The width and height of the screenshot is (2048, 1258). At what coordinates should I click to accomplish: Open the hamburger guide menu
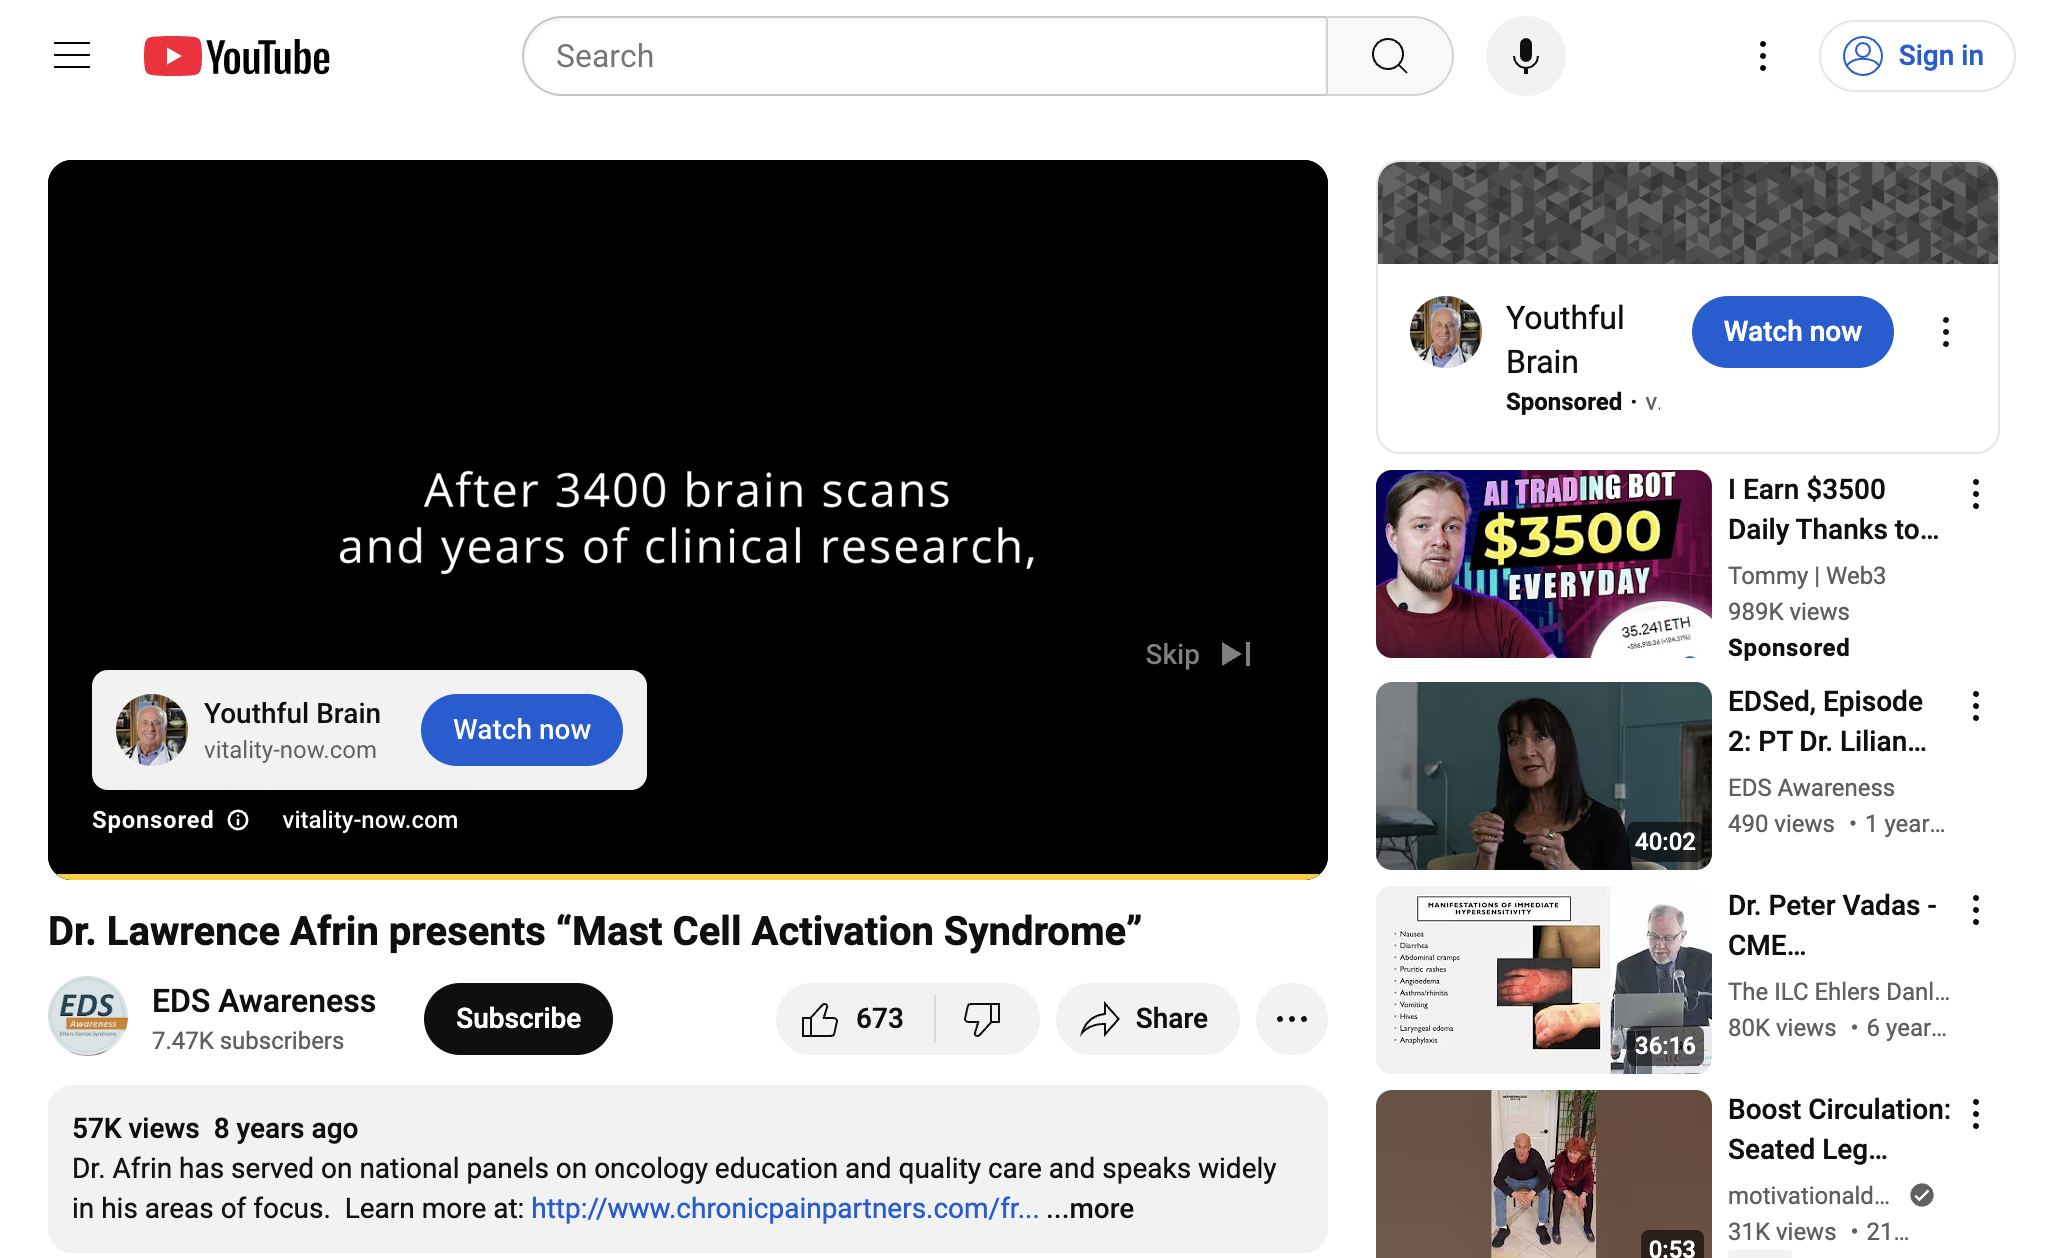(x=72, y=56)
